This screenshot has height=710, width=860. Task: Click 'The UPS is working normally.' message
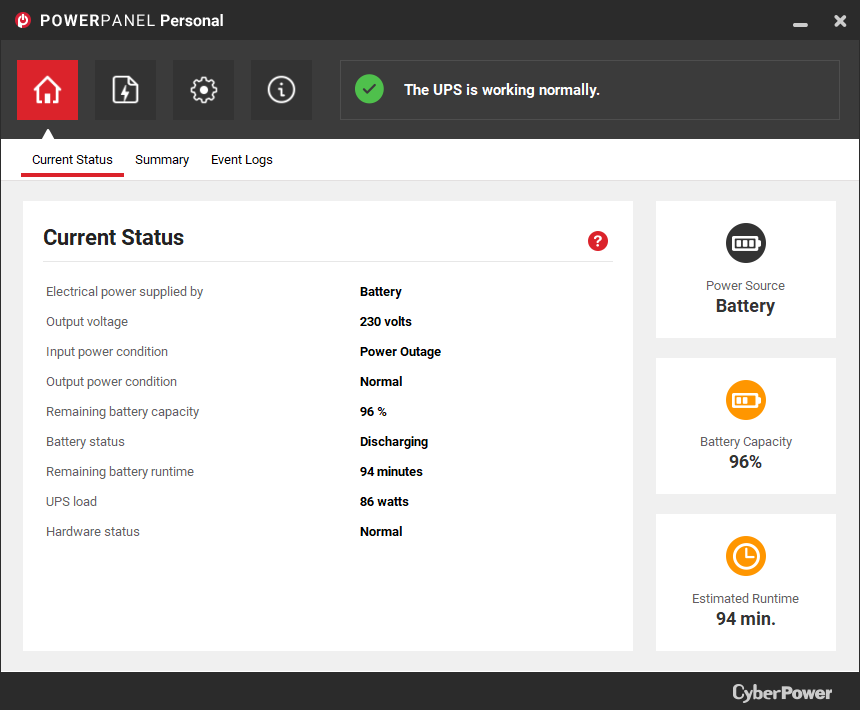point(502,90)
